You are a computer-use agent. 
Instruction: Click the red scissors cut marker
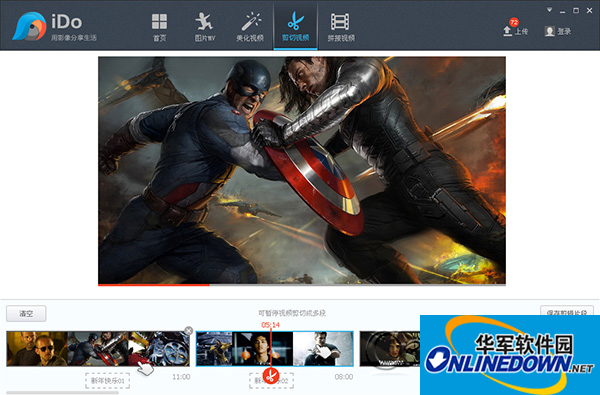click(x=271, y=376)
